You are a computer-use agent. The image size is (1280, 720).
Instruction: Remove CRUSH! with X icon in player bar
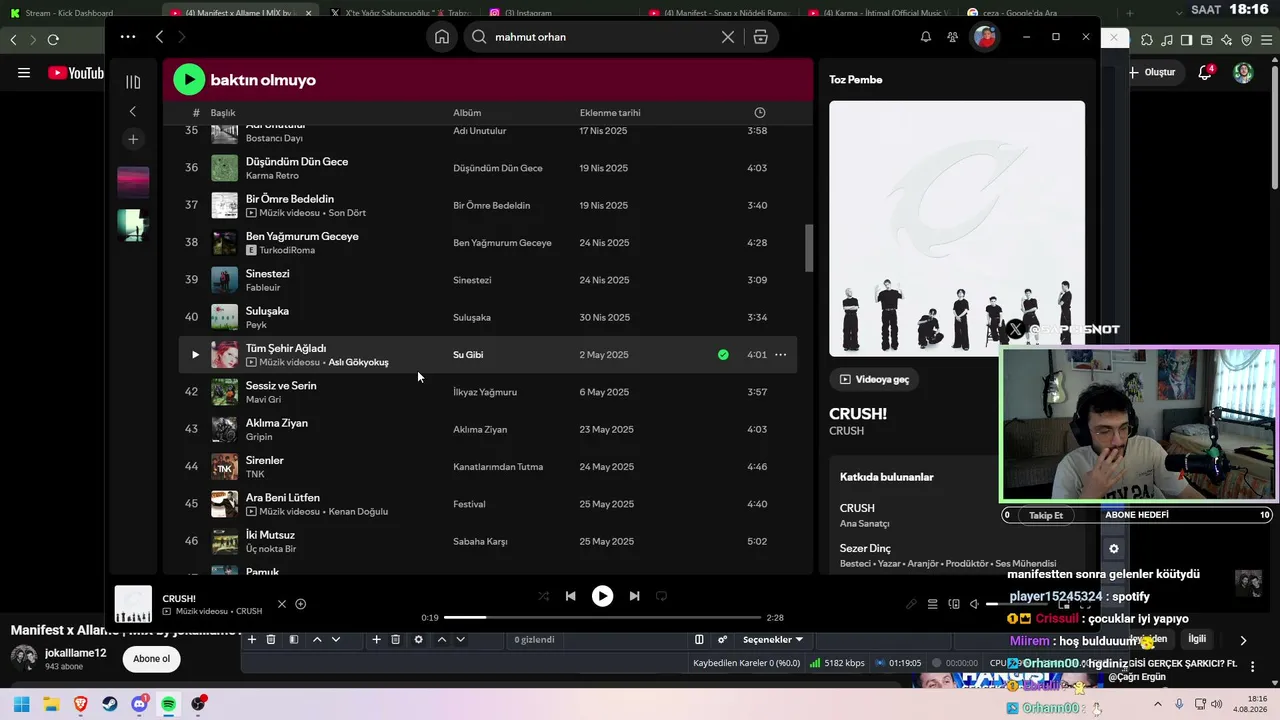point(282,604)
